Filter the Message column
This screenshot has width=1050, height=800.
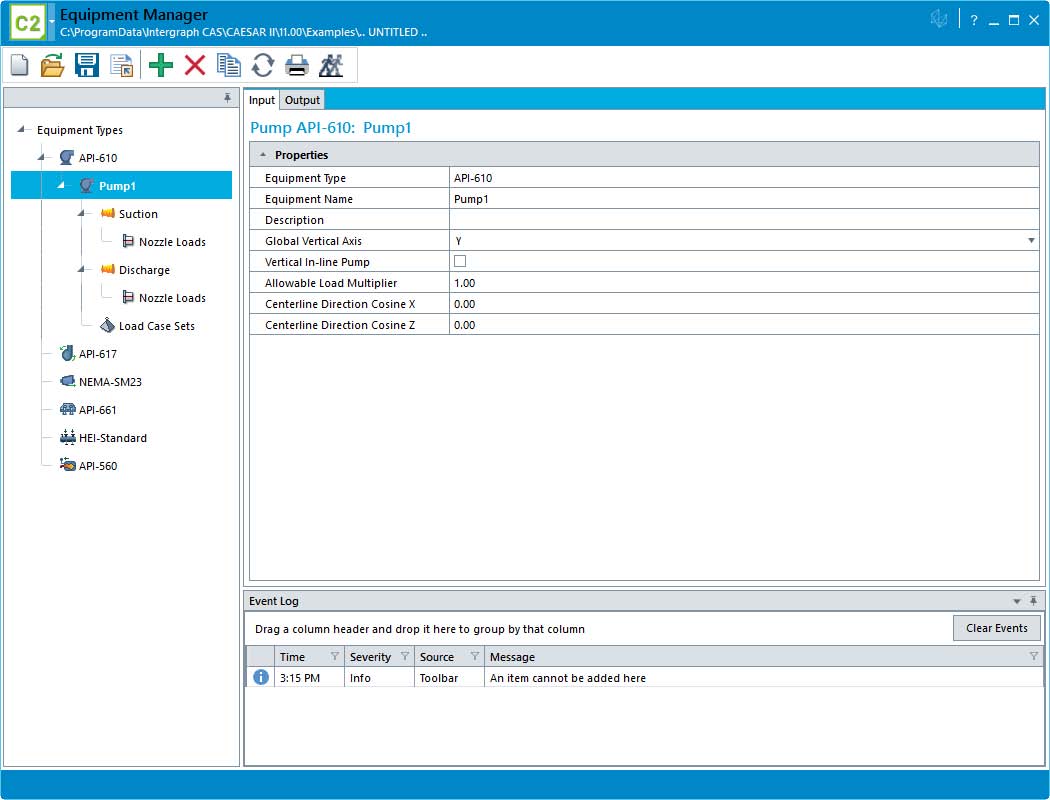point(1033,656)
